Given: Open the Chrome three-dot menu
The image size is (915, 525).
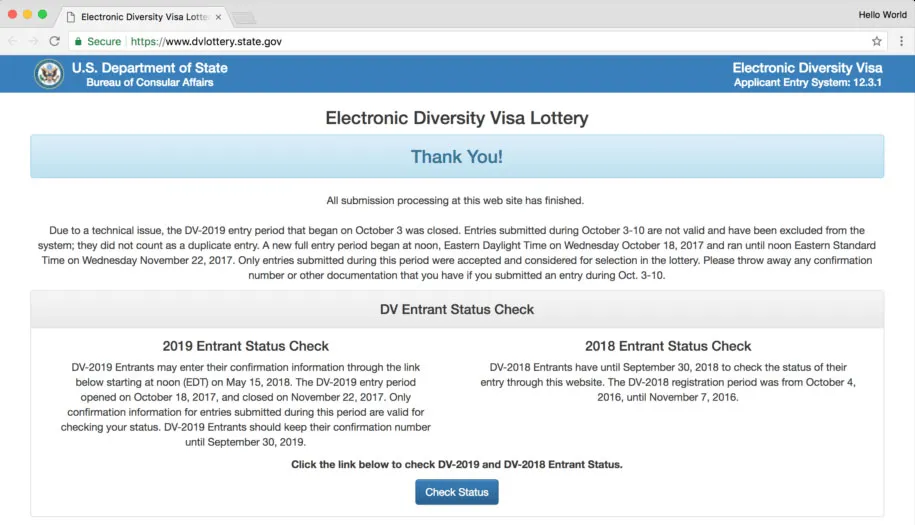Looking at the screenshot, I should 901,41.
